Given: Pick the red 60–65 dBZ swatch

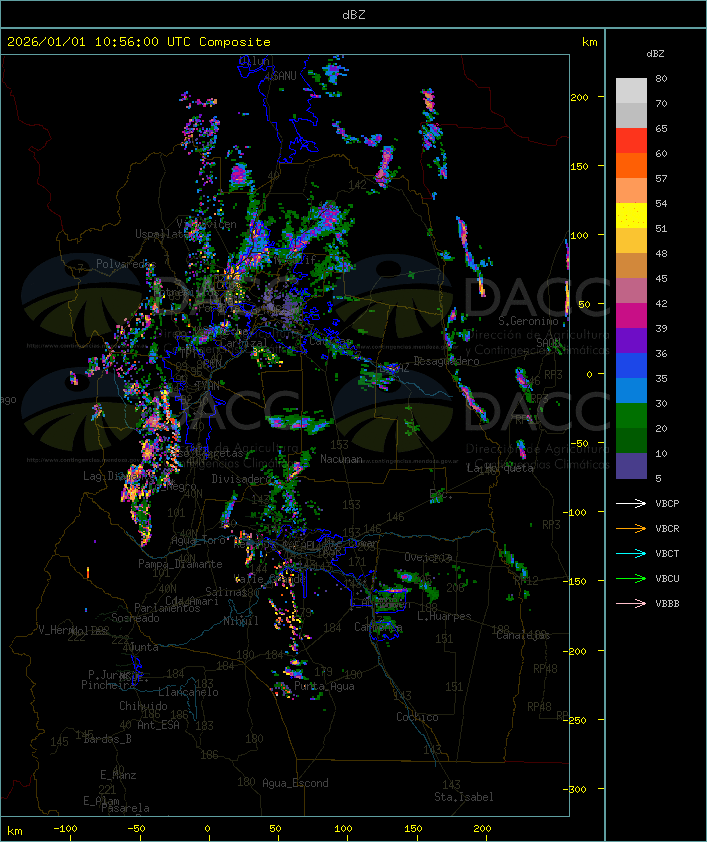Looking at the screenshot, I should pyautogui.click(x=631, y=141).
